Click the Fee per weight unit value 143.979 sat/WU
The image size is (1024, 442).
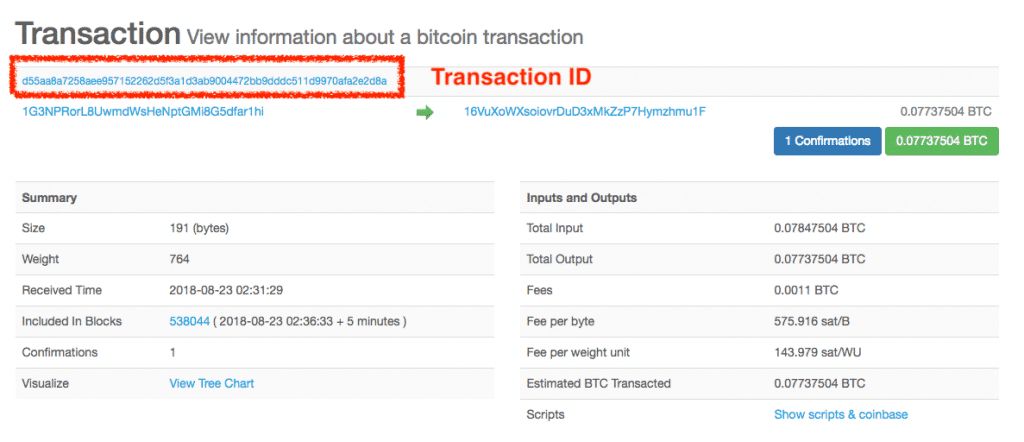[x=821, y=352]
